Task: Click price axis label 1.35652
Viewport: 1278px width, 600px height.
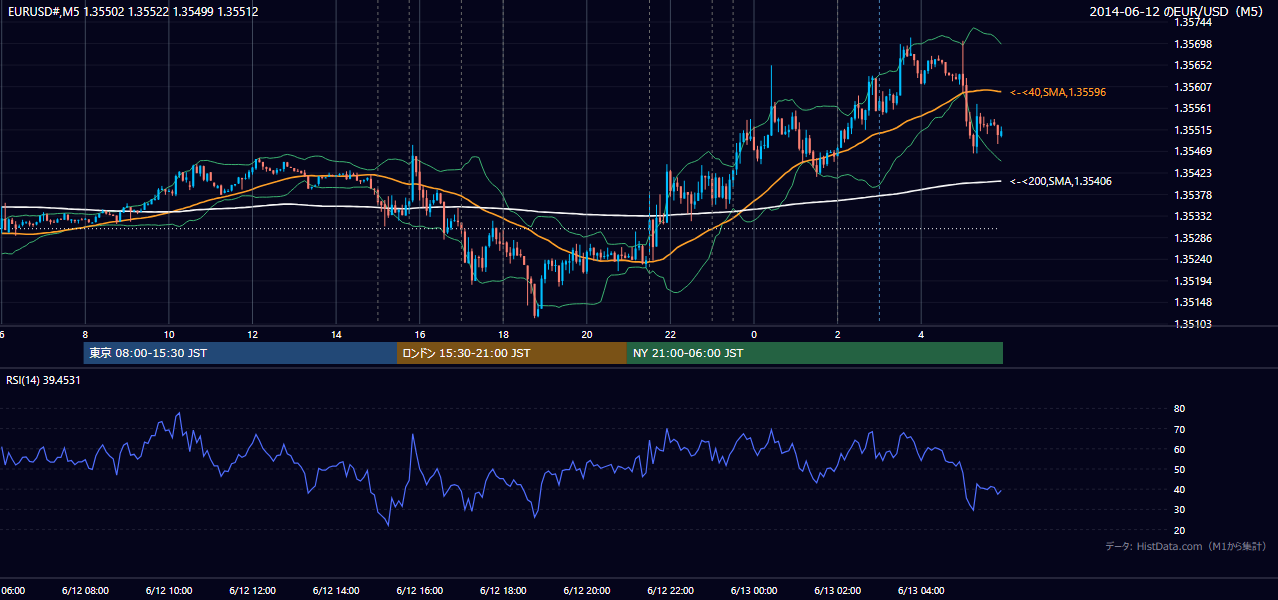Action: click(x=1193, y=65)
